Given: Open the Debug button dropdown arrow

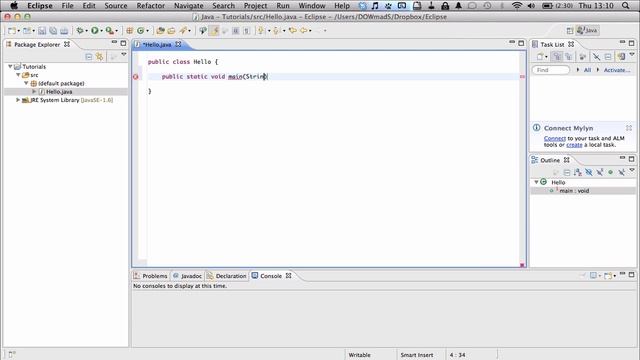Looking at the screenshot, I should (87, 31).
